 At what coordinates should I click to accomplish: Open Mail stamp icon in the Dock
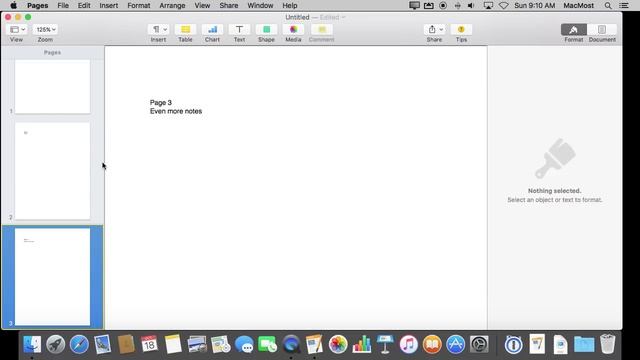(x=102, y=344)
